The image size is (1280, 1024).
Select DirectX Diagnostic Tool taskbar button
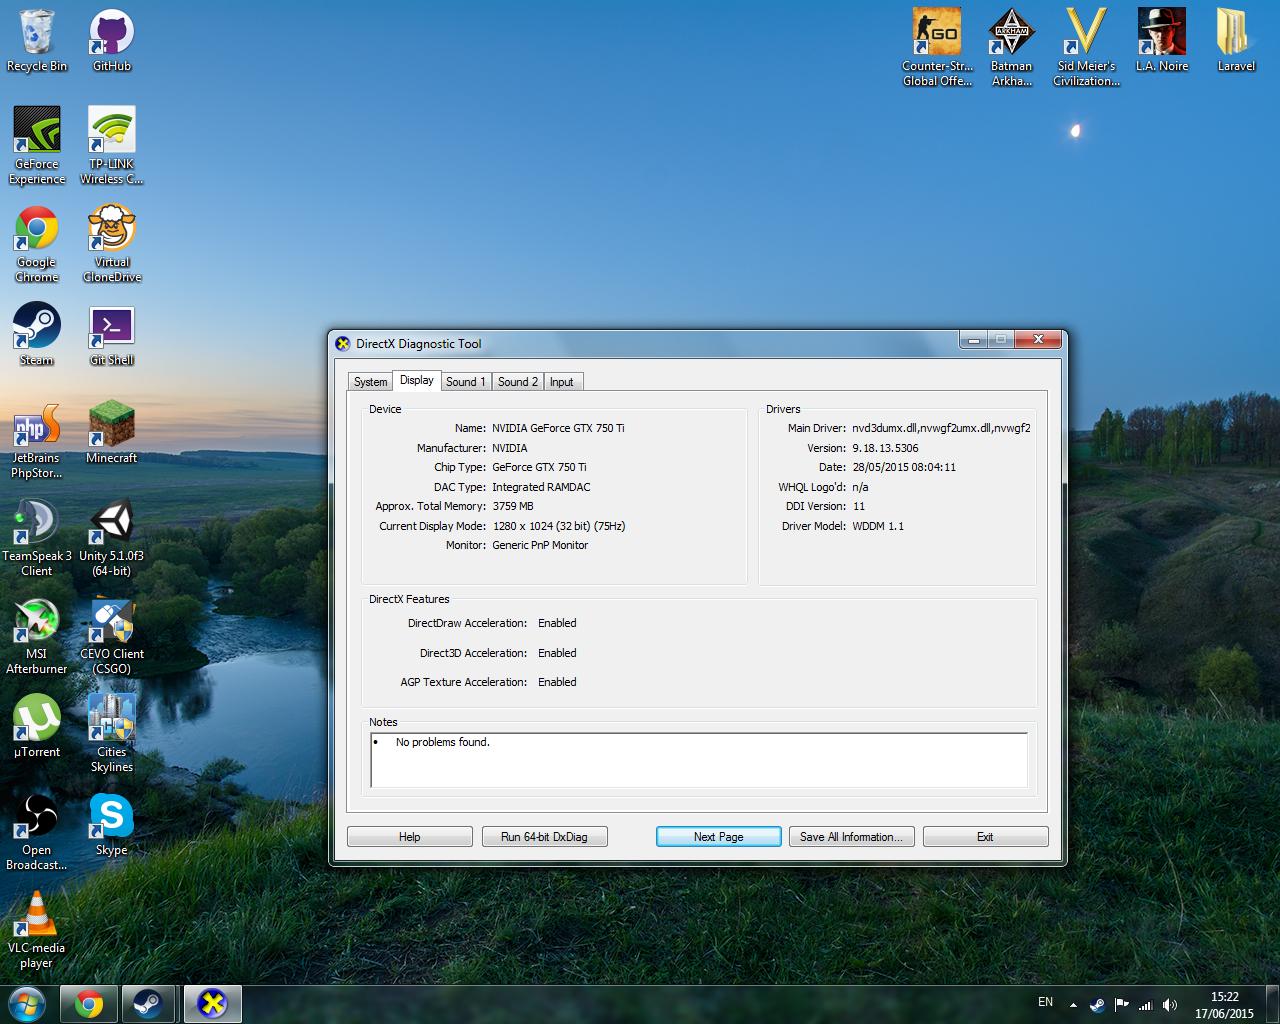[212, 1004]
